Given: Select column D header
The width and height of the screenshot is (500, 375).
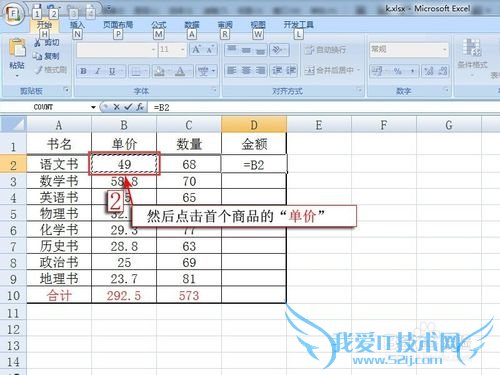Looking at the screenshot, I should click(x=254, y=125).
